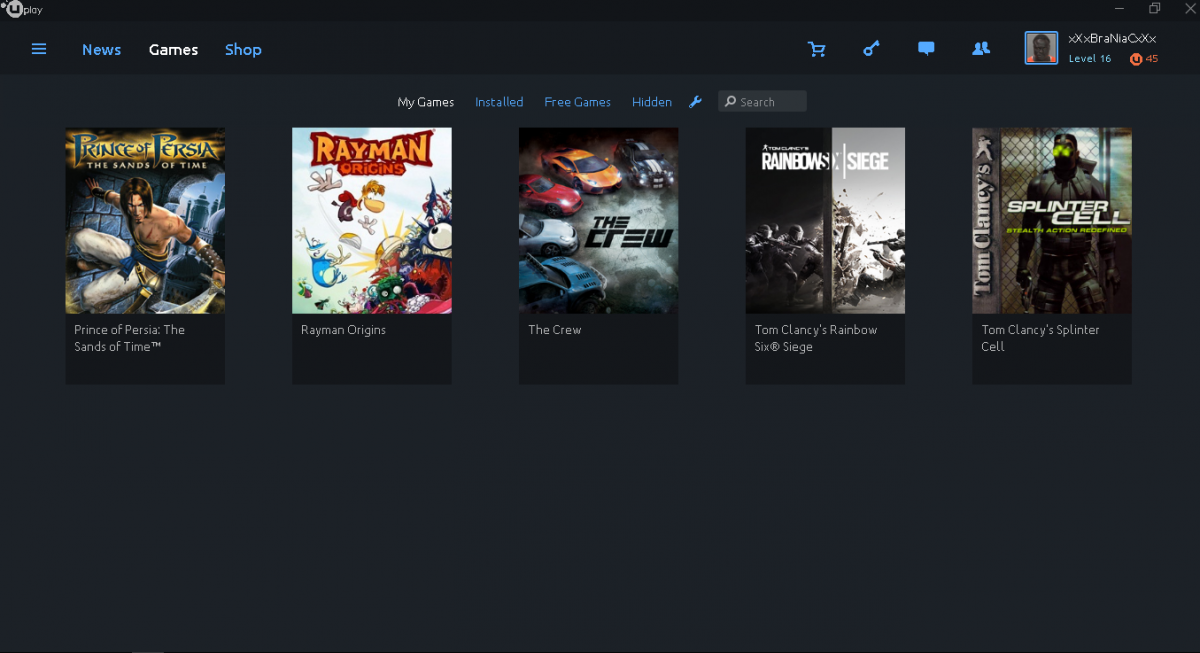Click the wrench settings icon

pyautogui.click(x=696, y=102)
